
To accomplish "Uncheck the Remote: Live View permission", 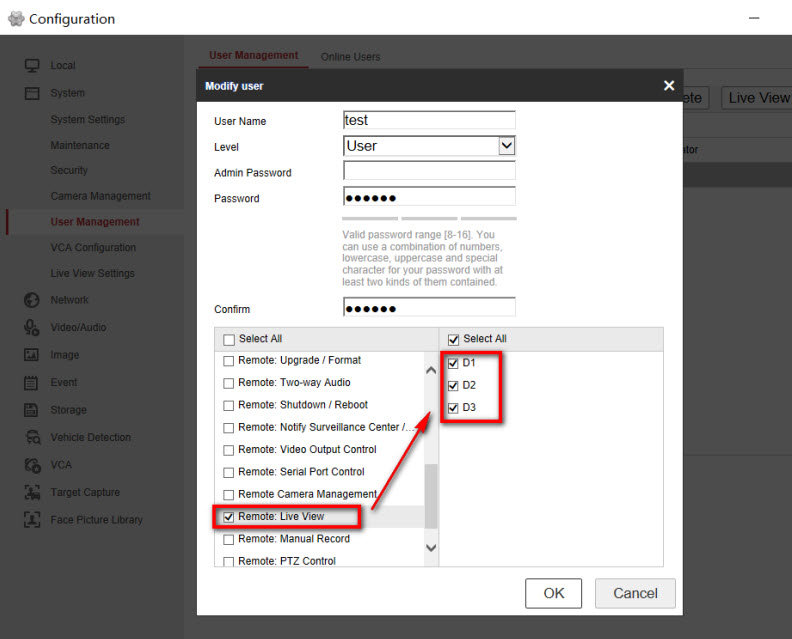I will [229, 517].
